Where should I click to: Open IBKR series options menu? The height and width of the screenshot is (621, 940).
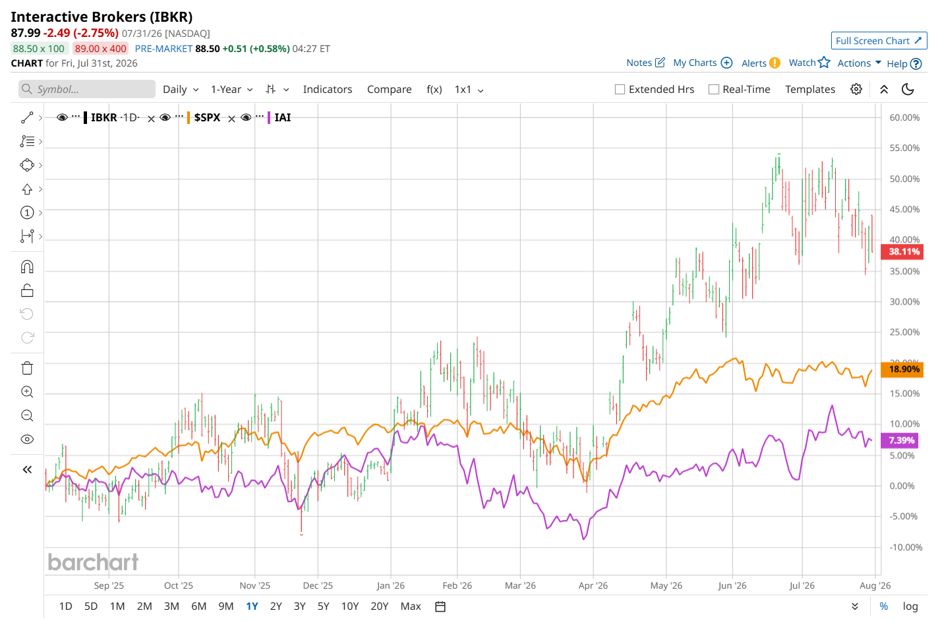click(76, 116)
